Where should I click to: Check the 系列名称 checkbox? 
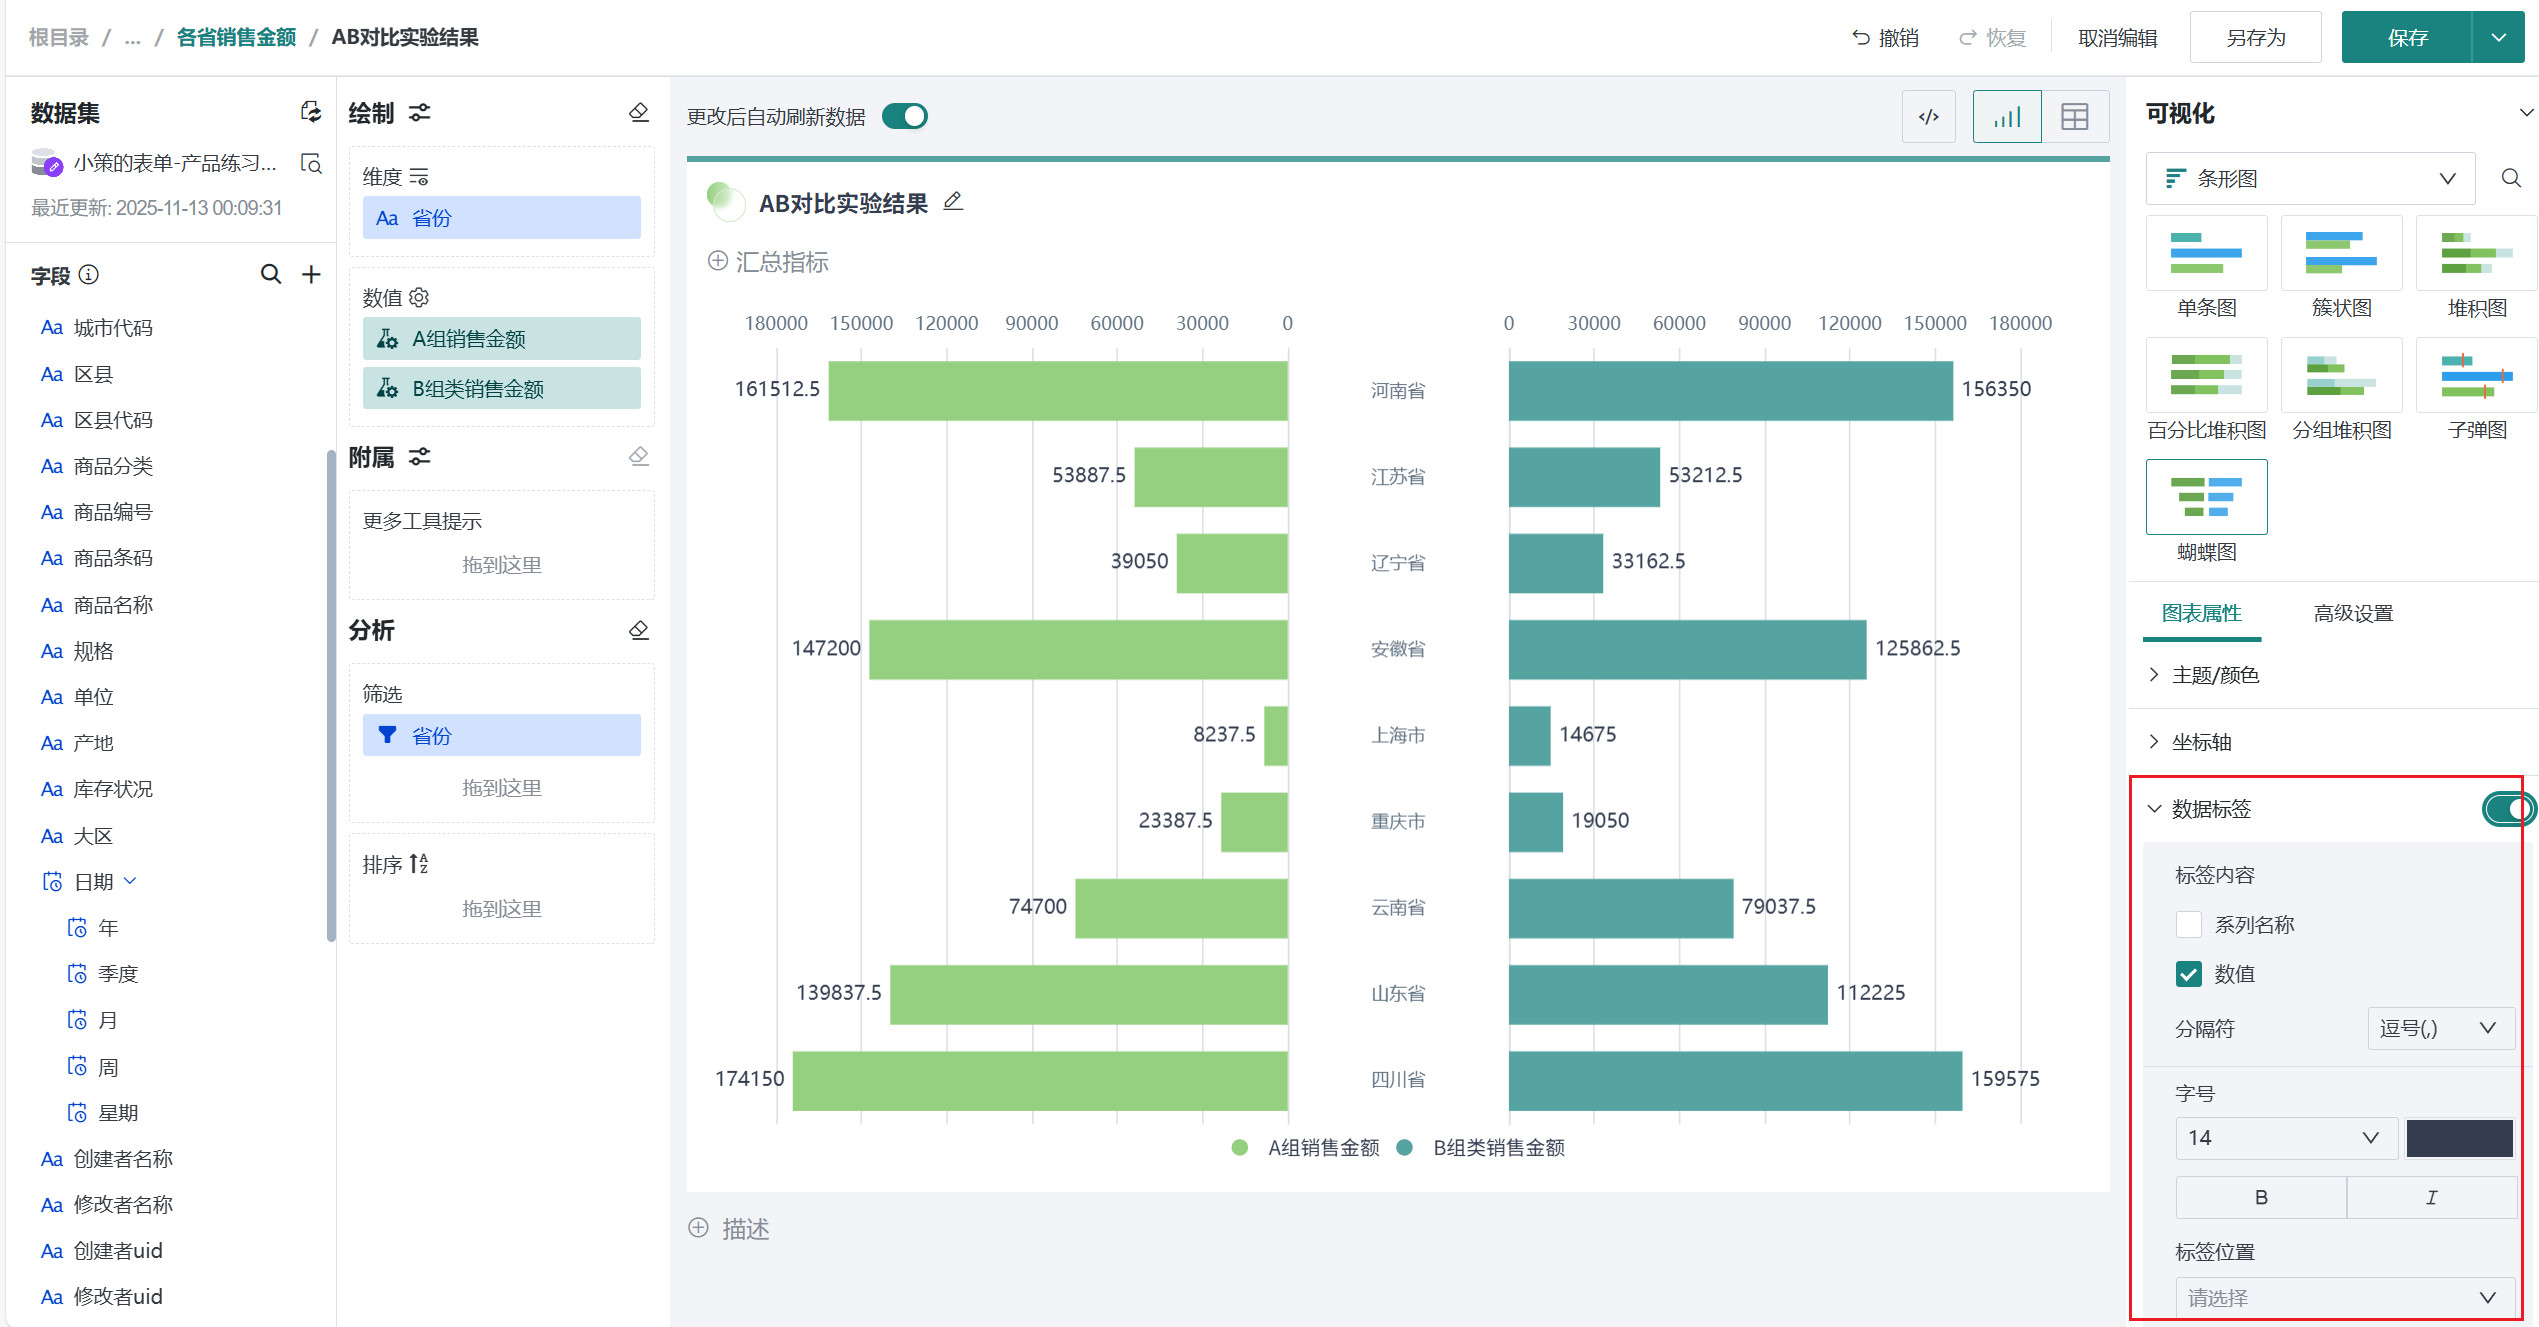[x=2188, y=924]
